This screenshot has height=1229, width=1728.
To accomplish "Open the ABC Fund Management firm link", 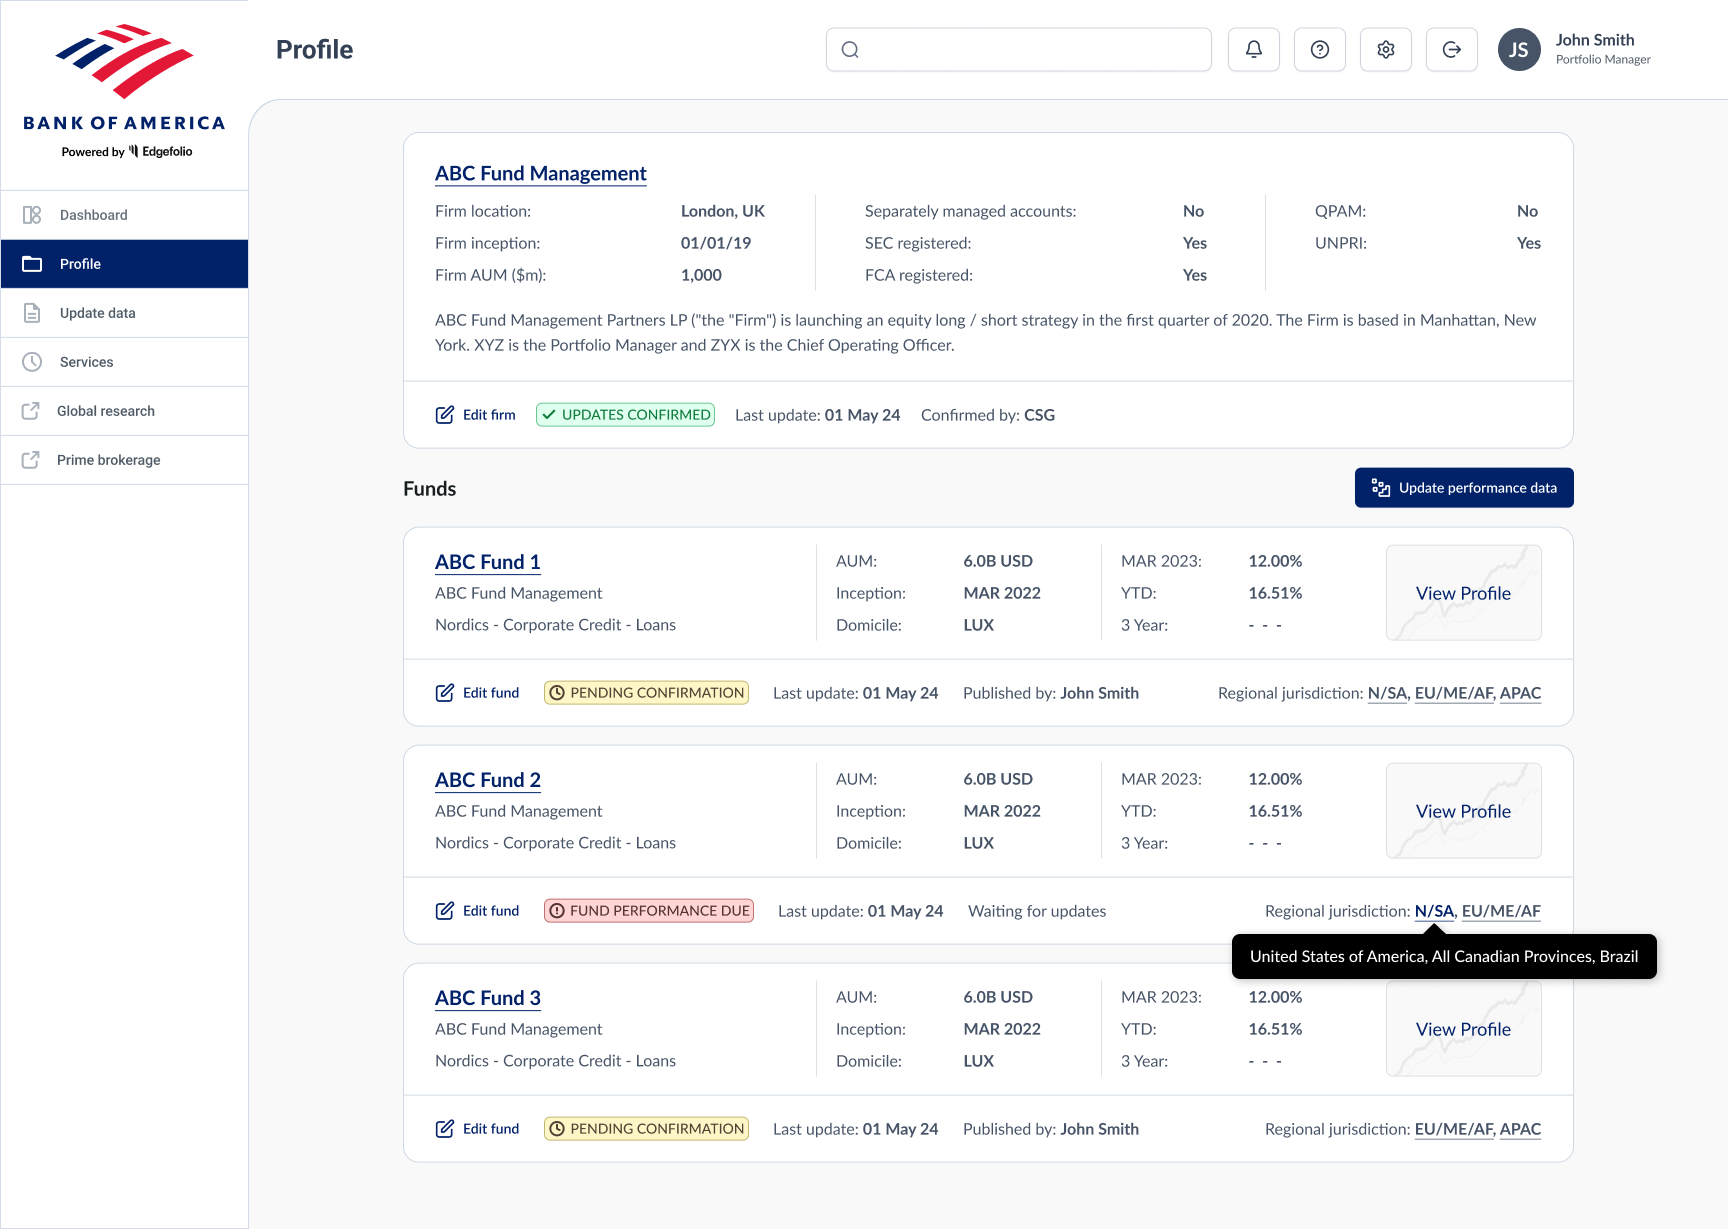I will pos(540,173).
